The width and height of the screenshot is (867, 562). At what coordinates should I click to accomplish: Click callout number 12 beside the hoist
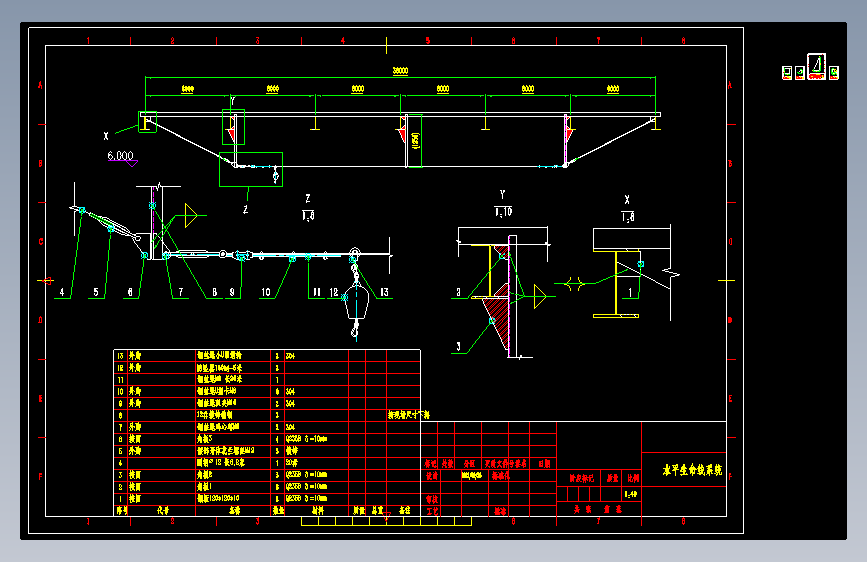(x=333, y=292)
